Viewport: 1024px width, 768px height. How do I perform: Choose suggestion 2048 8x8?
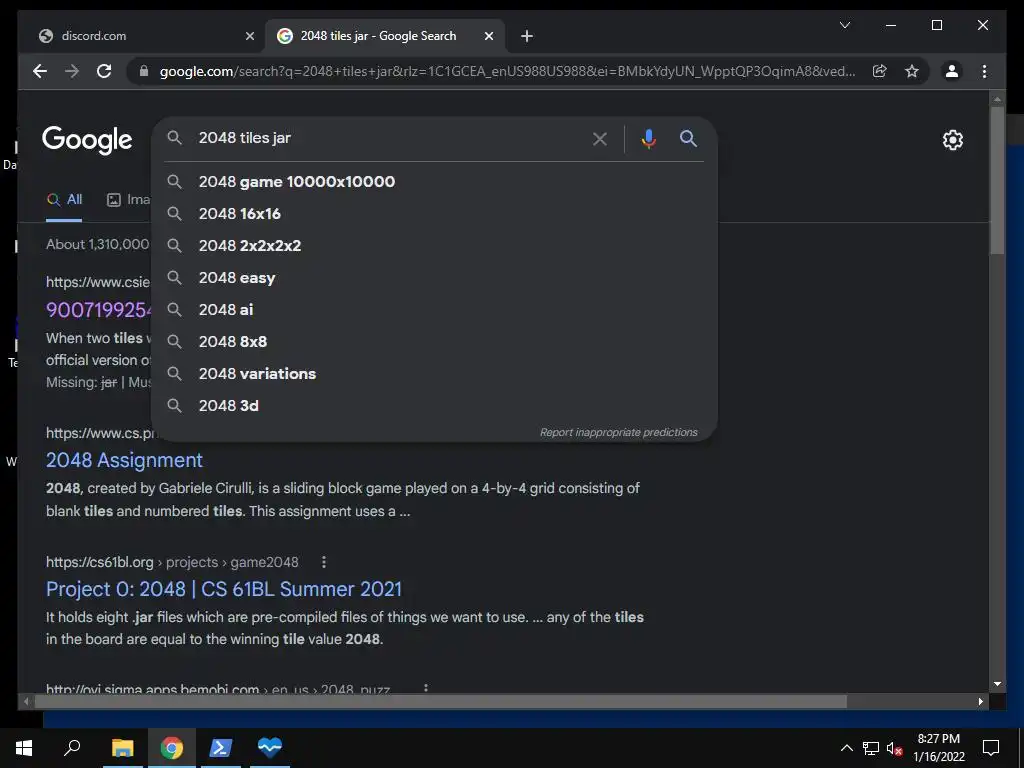[x=434, y=342]
